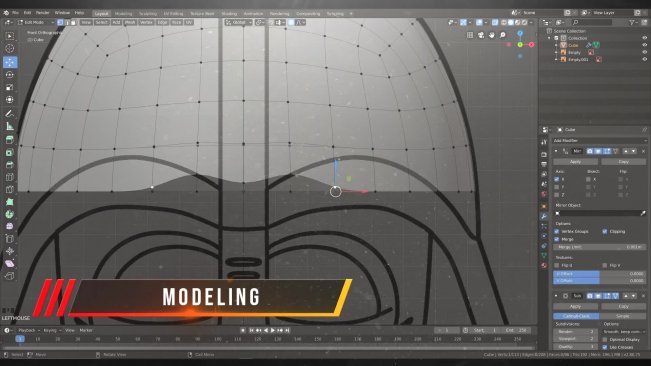This screenshot has height=366, width=651.
Task: Collapse the Subdivision modifier panel
Action: coord(556,296)
